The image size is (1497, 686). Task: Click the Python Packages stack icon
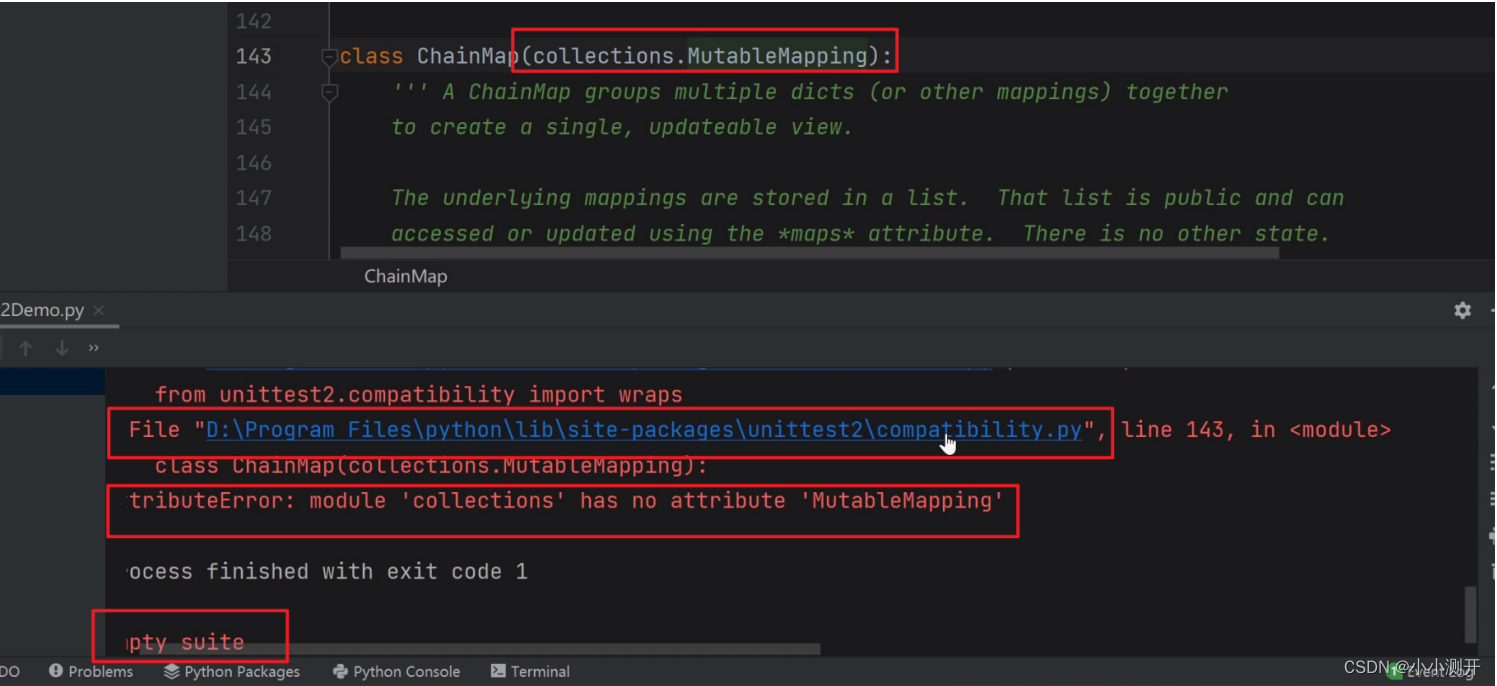(172, 671)
